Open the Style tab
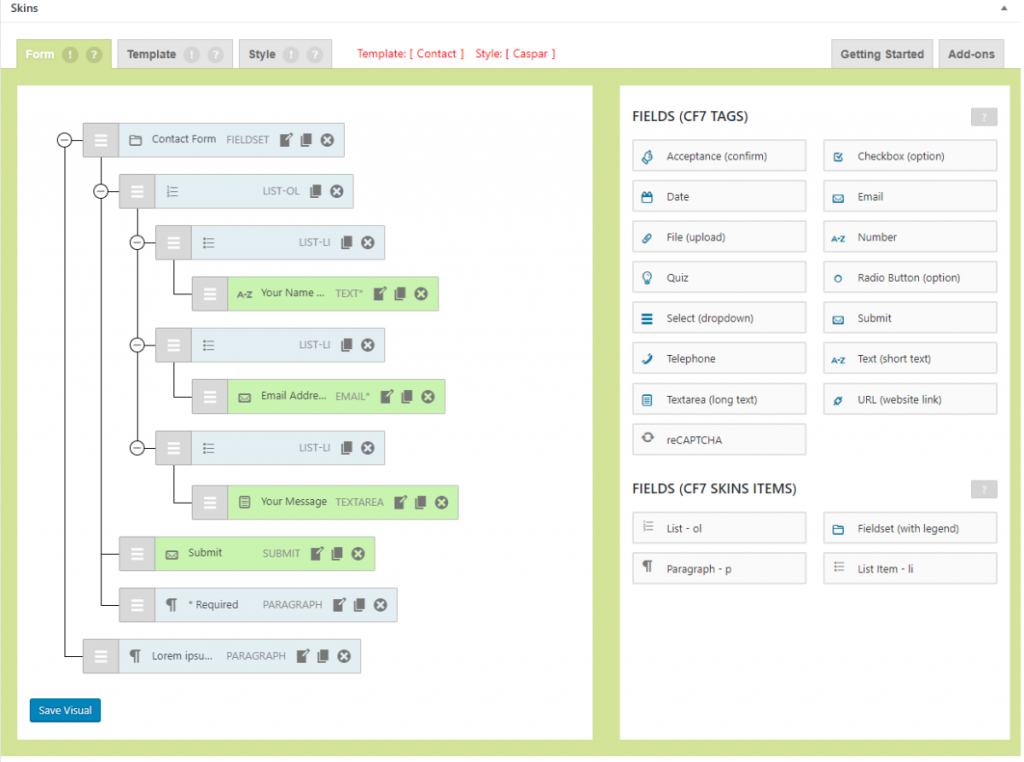The image size is (1024, 762). [262, 55]
